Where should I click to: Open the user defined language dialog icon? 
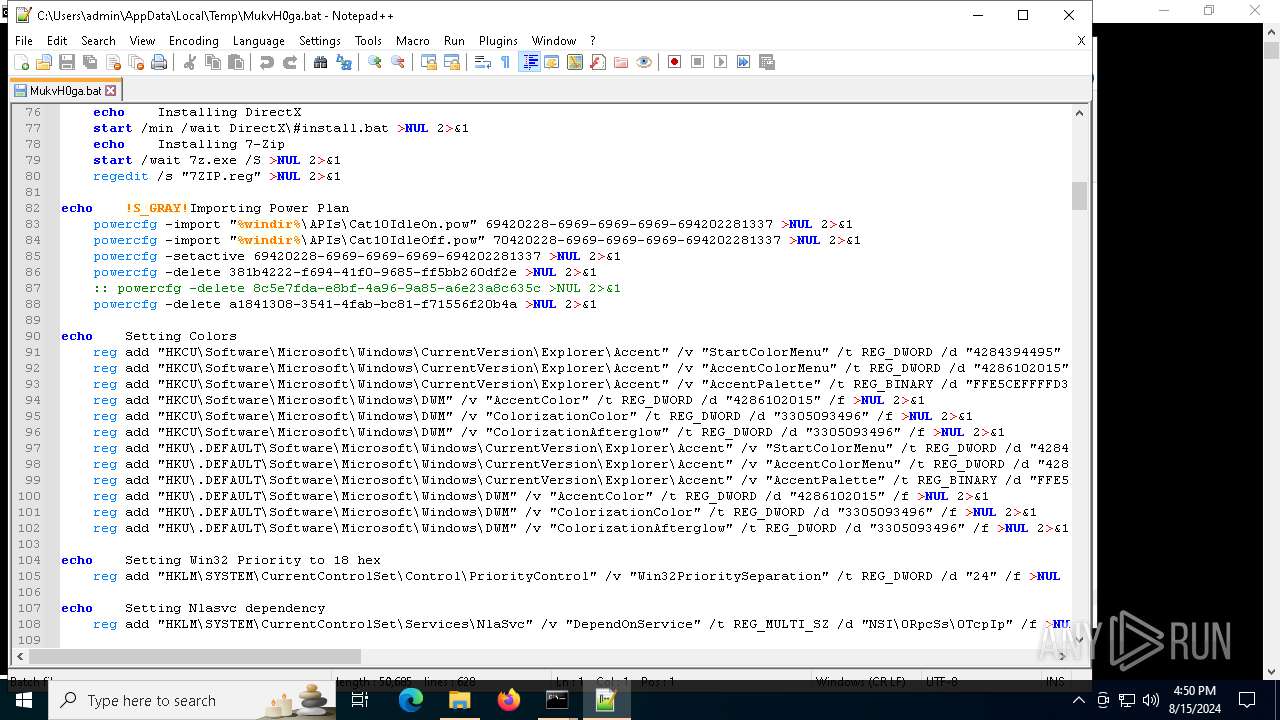click(x=552, y=62)
